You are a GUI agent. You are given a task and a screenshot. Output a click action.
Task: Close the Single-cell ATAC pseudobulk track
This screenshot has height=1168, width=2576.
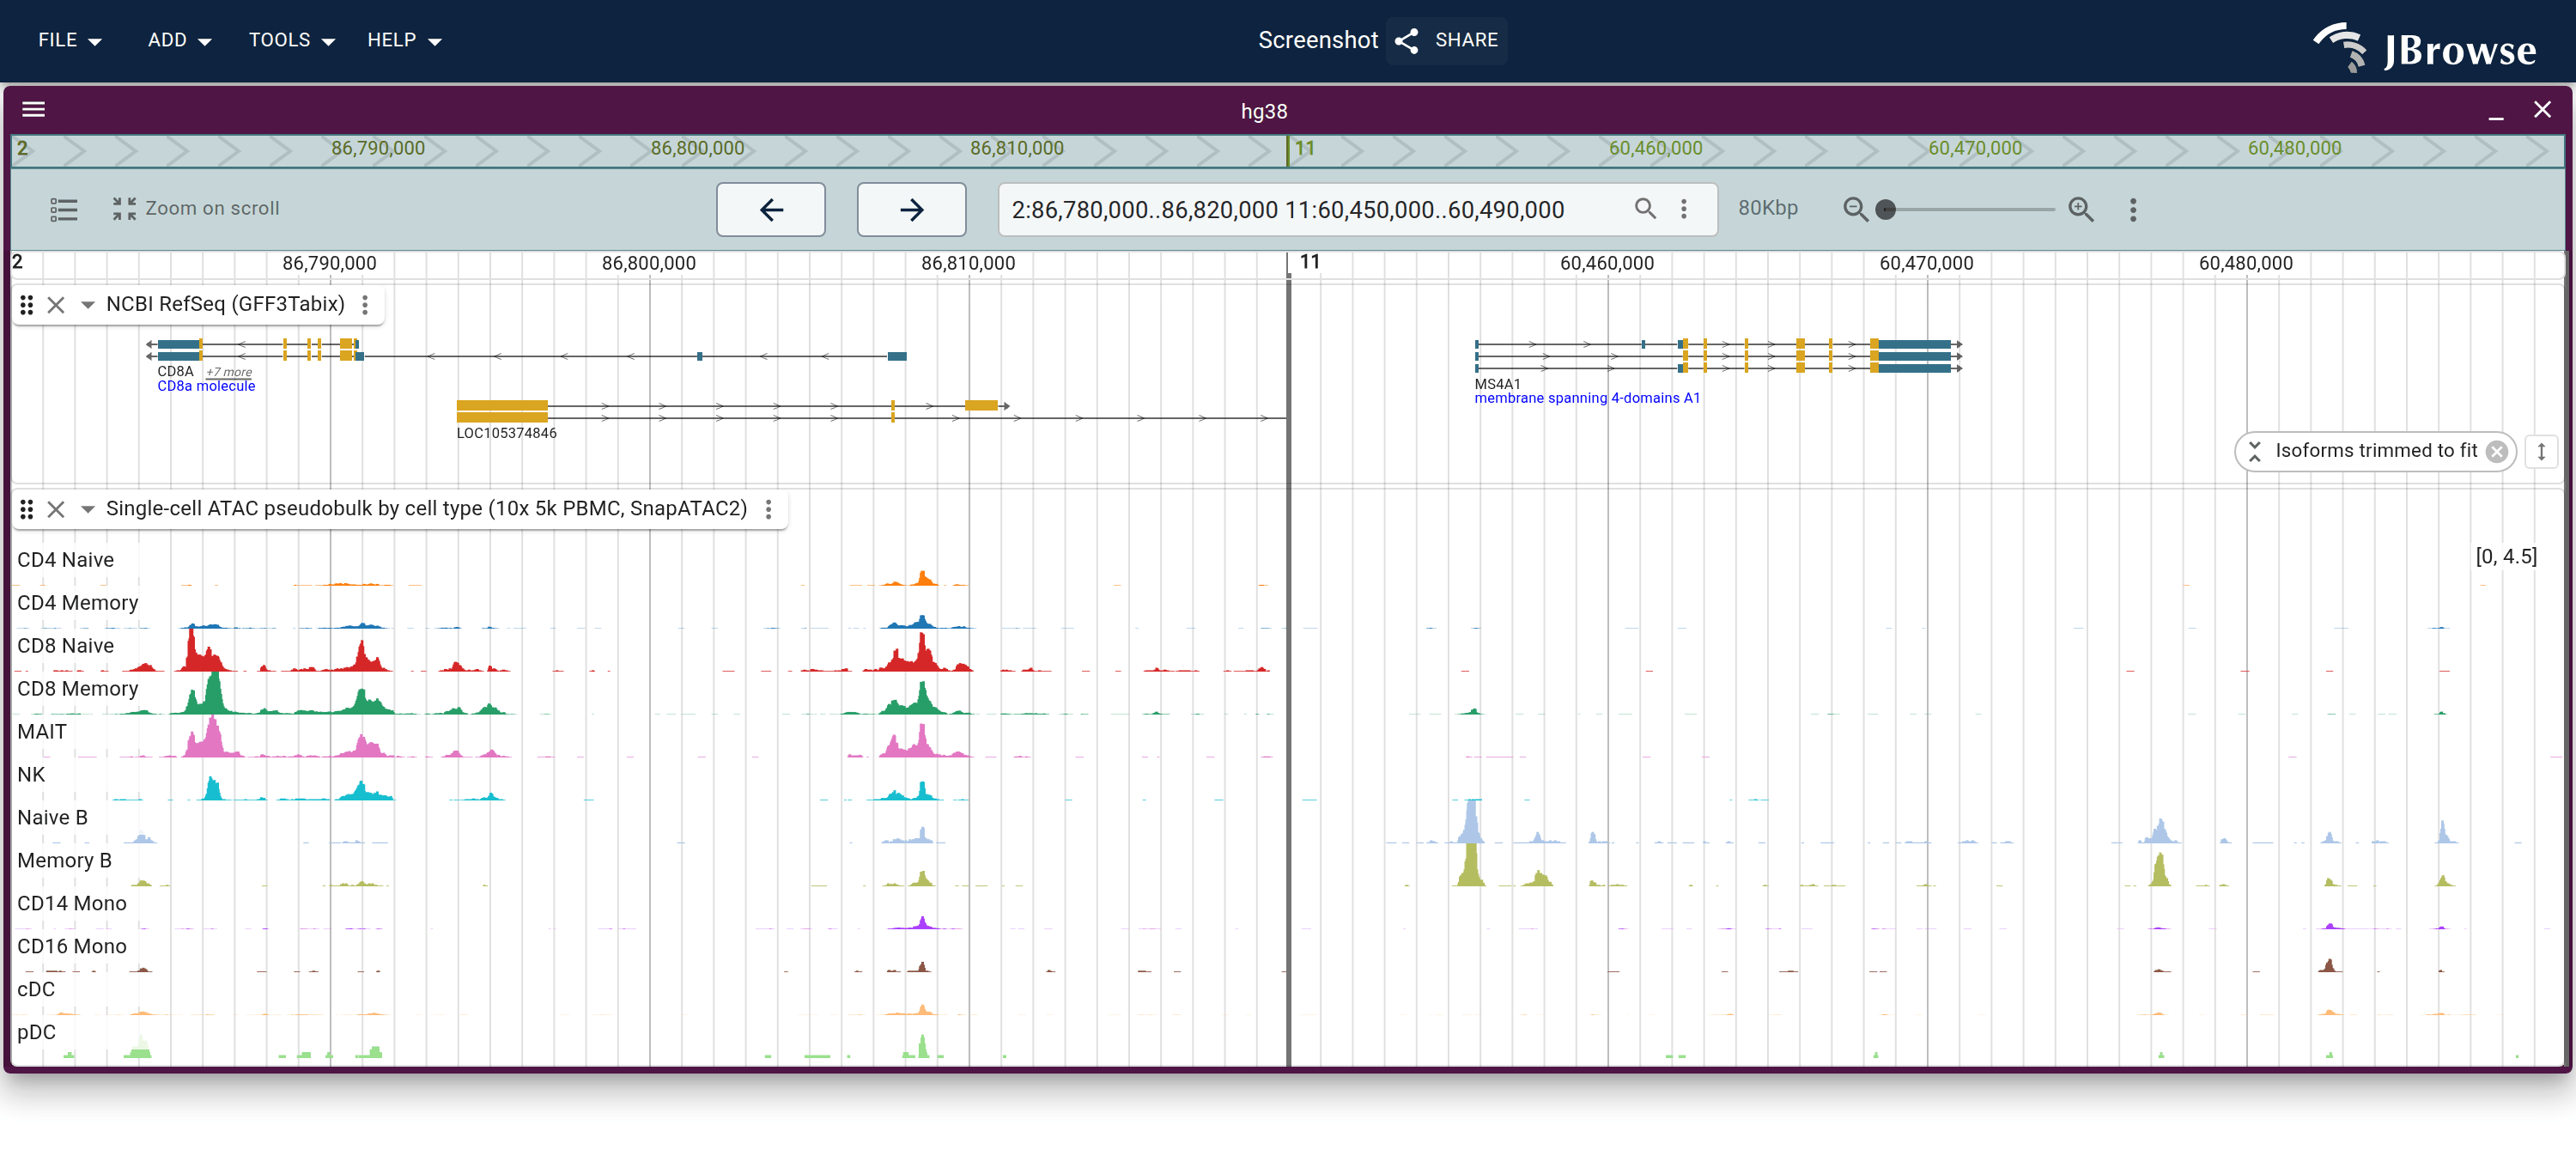[x=56, y=510]
